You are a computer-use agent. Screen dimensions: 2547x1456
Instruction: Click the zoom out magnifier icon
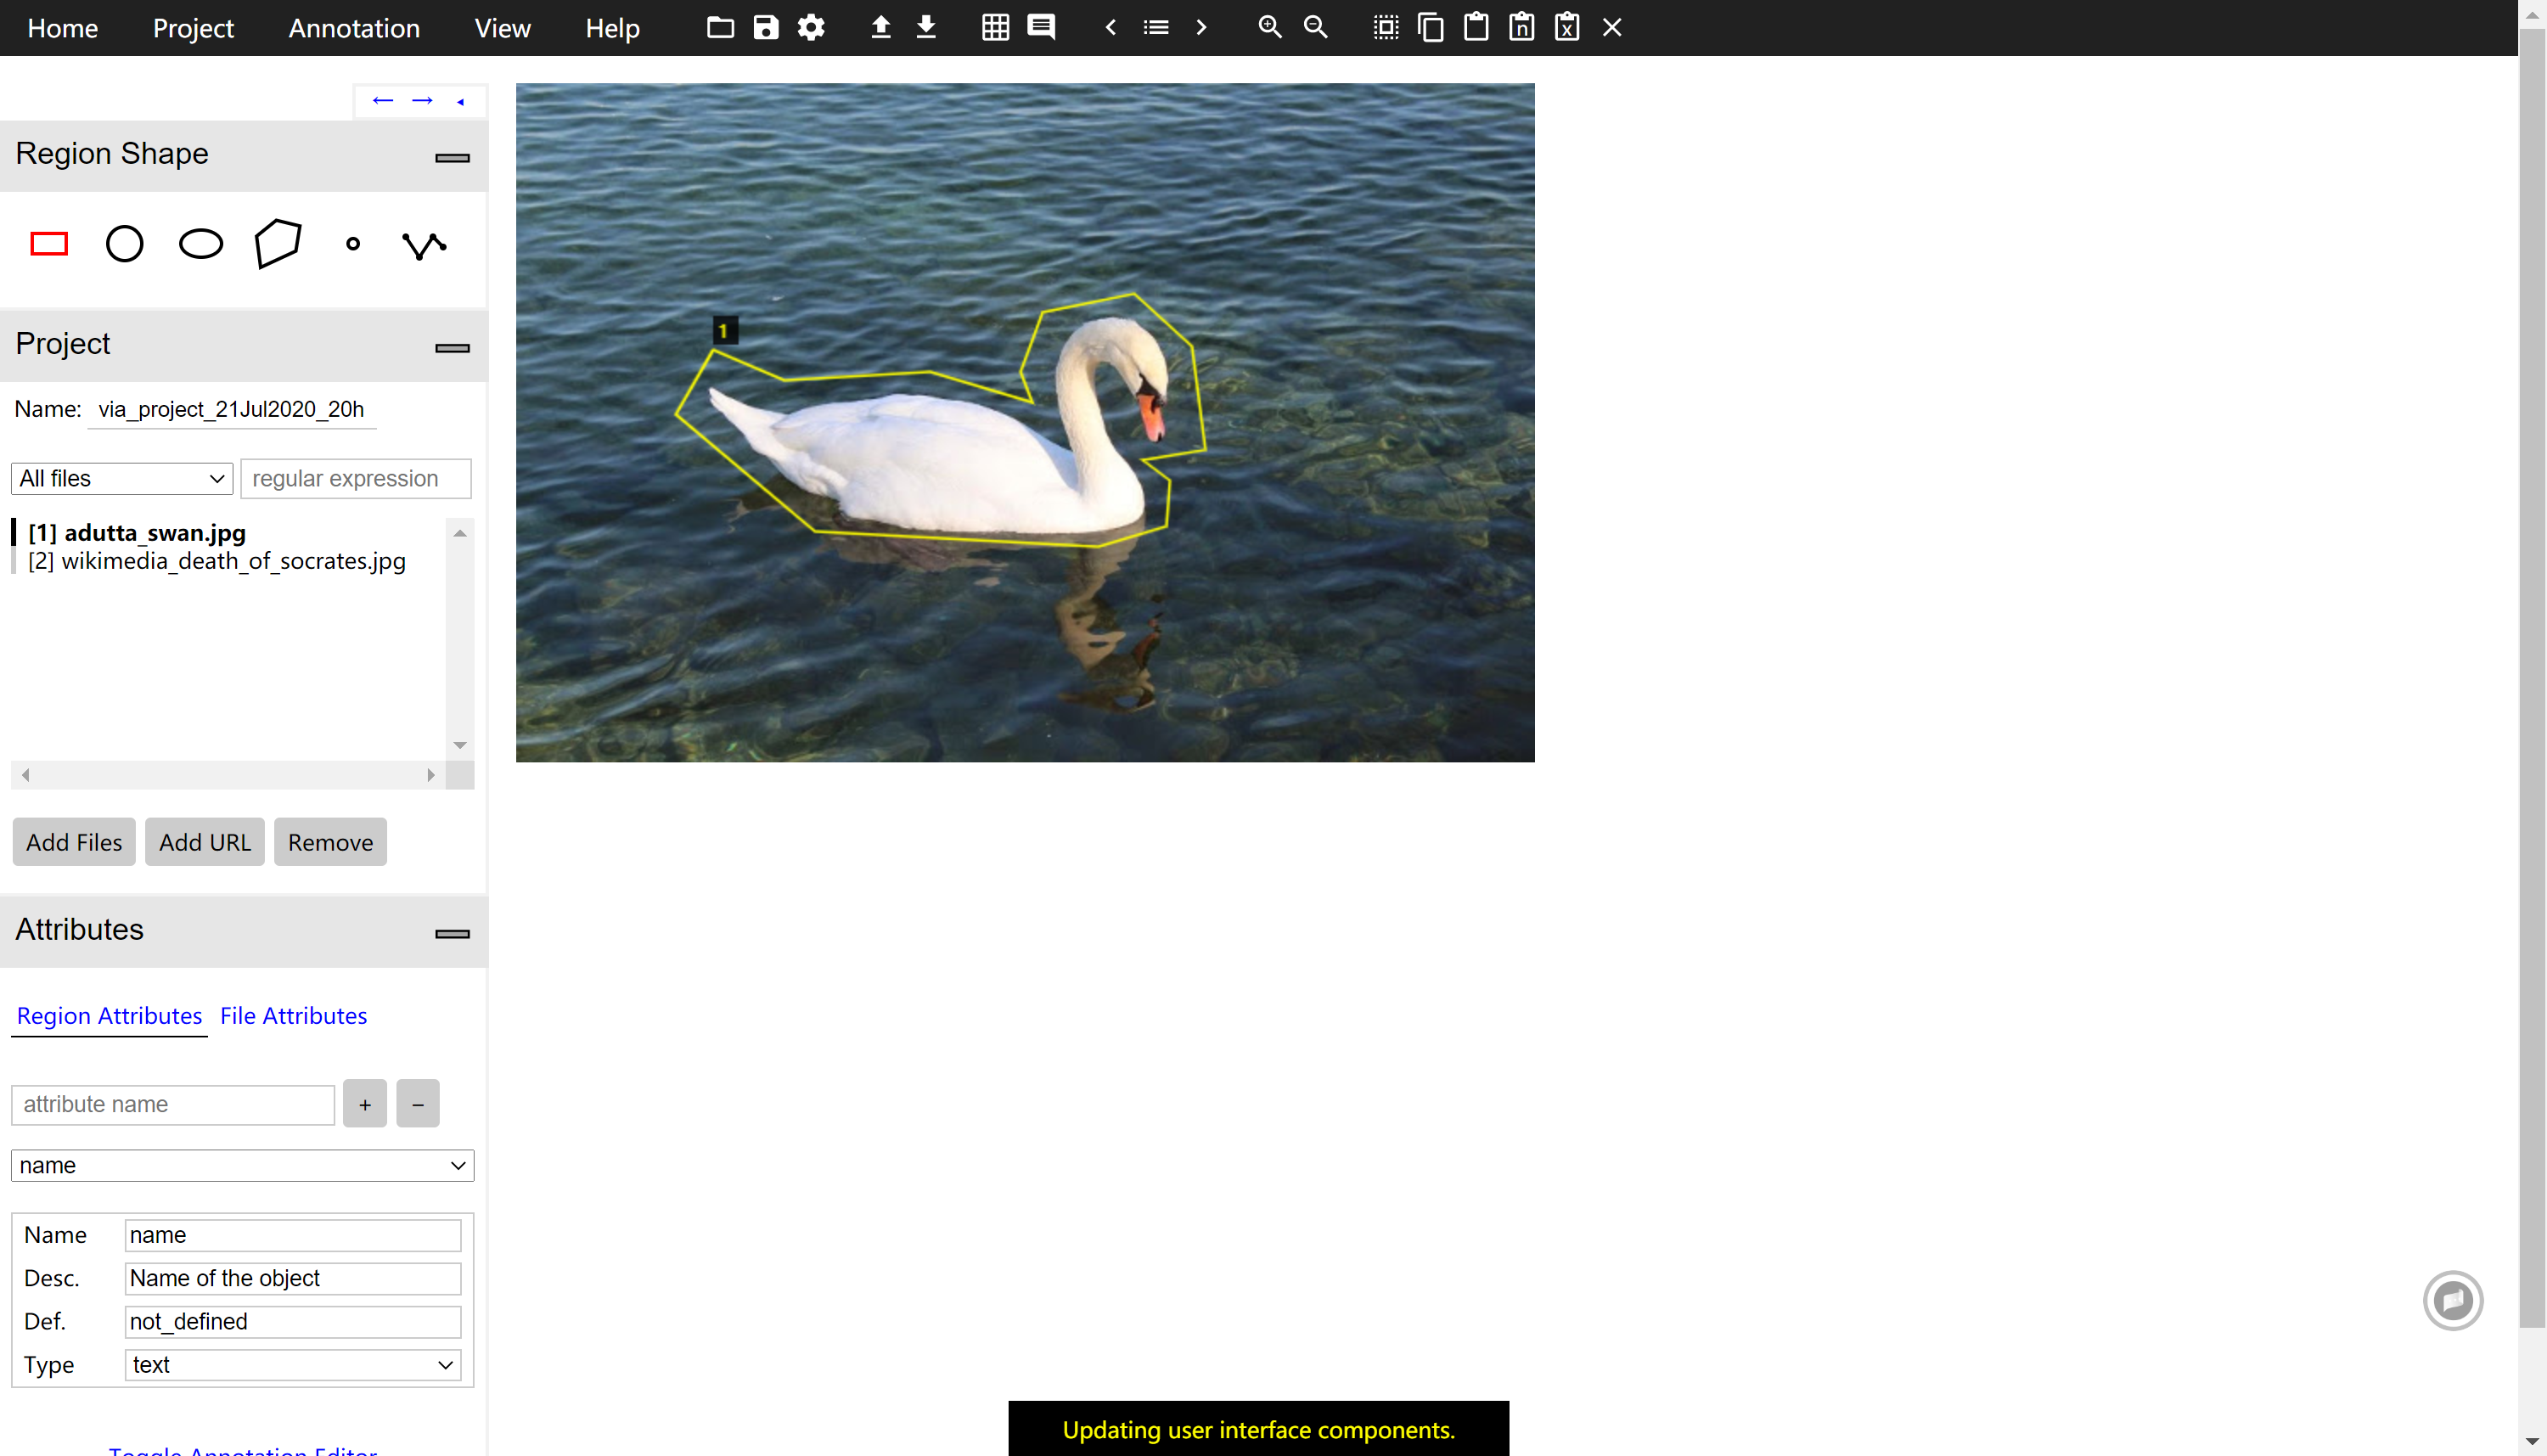click(1316, 27)
